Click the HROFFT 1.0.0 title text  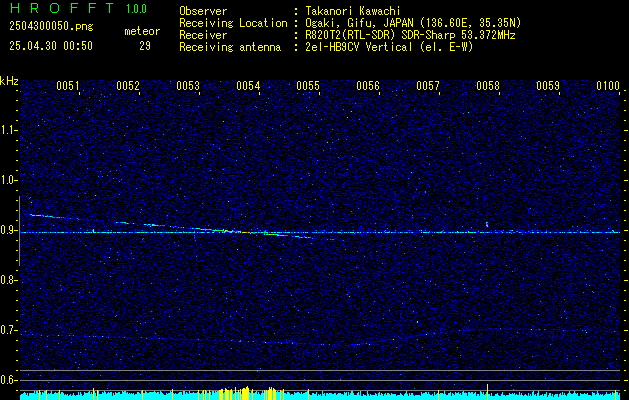[79, 8]
